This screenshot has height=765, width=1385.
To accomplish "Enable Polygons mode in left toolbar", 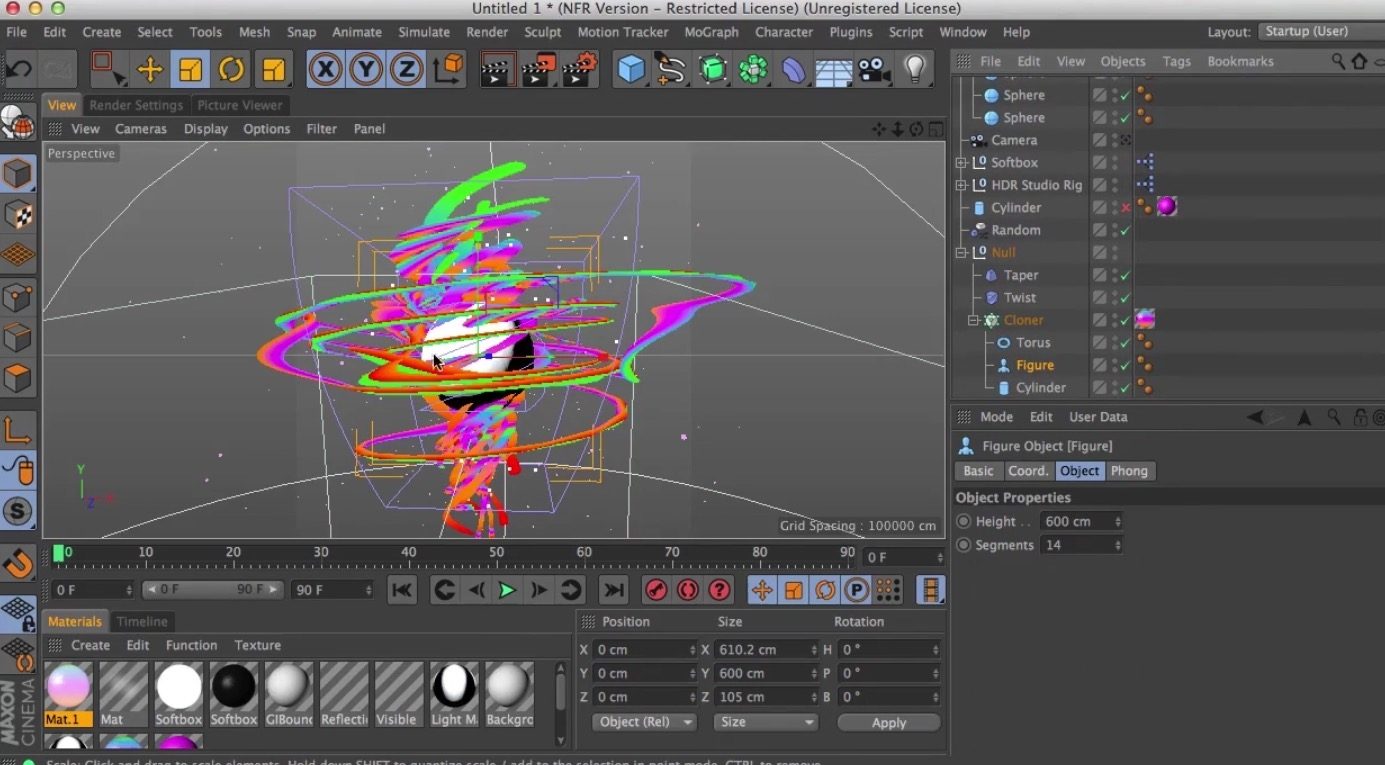I will (x=18, y=379).
